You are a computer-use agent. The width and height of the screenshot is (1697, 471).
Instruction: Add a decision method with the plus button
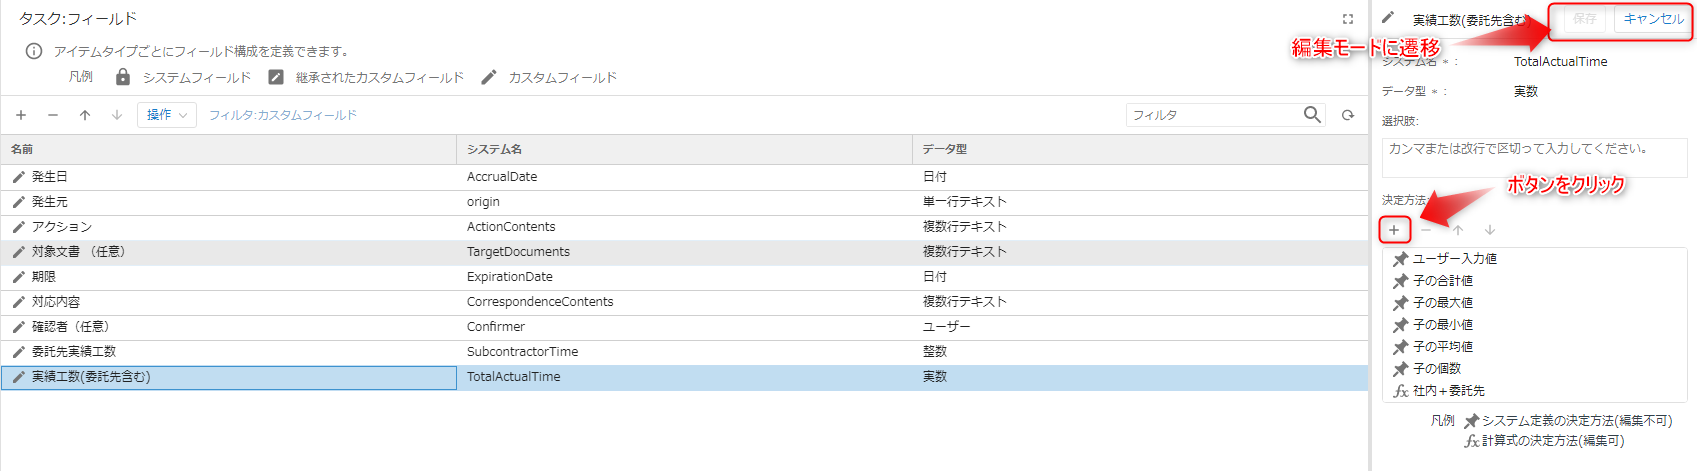[x=1394, y=230]
